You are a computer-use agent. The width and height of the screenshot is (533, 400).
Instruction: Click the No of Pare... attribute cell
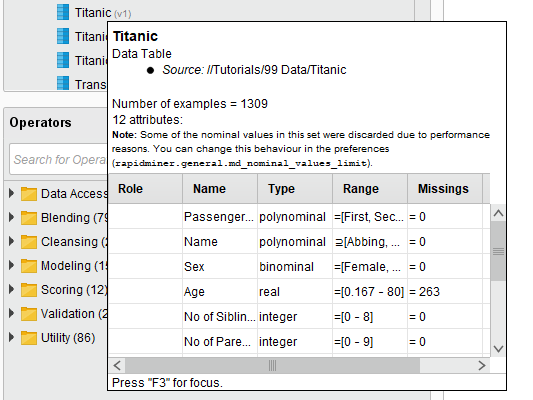[x=220, y=342]
